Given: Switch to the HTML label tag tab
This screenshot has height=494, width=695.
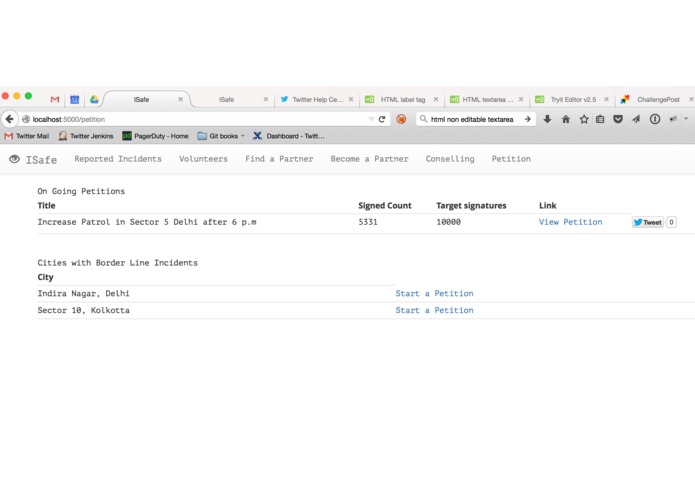Looking at the screenshot, I should click(402, 100).
